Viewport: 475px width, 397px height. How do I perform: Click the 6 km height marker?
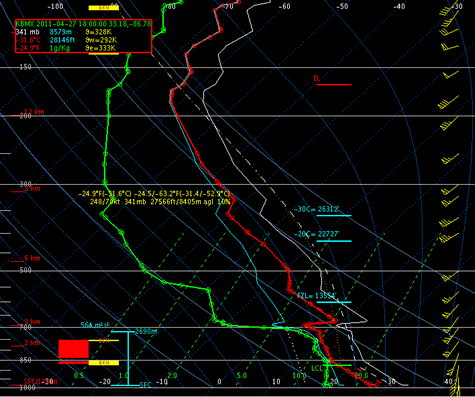click(32, 258)
